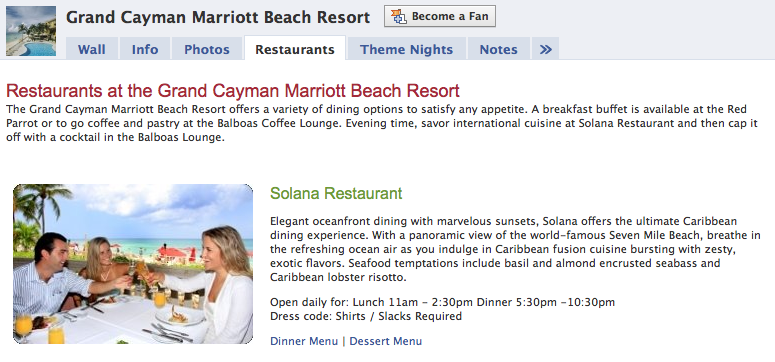Click the Solana Restaurant dining photo
This screenshot has height=362, width=775.
(133, 264)
